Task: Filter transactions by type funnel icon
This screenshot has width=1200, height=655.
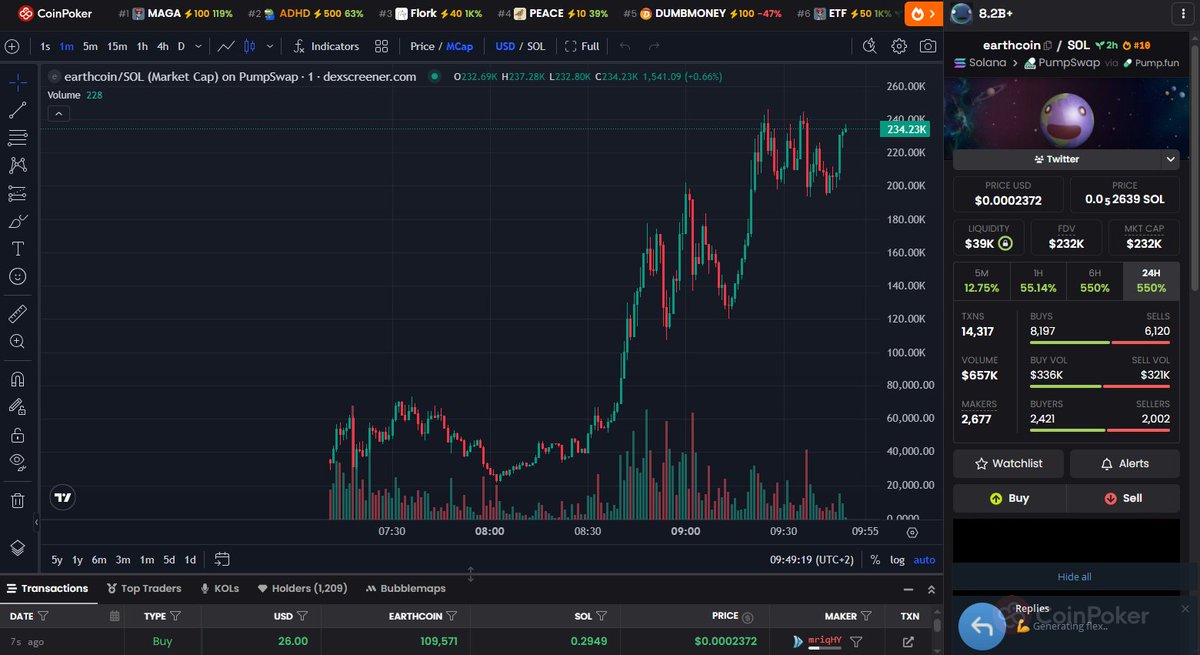Action: [x=175, y=616]
